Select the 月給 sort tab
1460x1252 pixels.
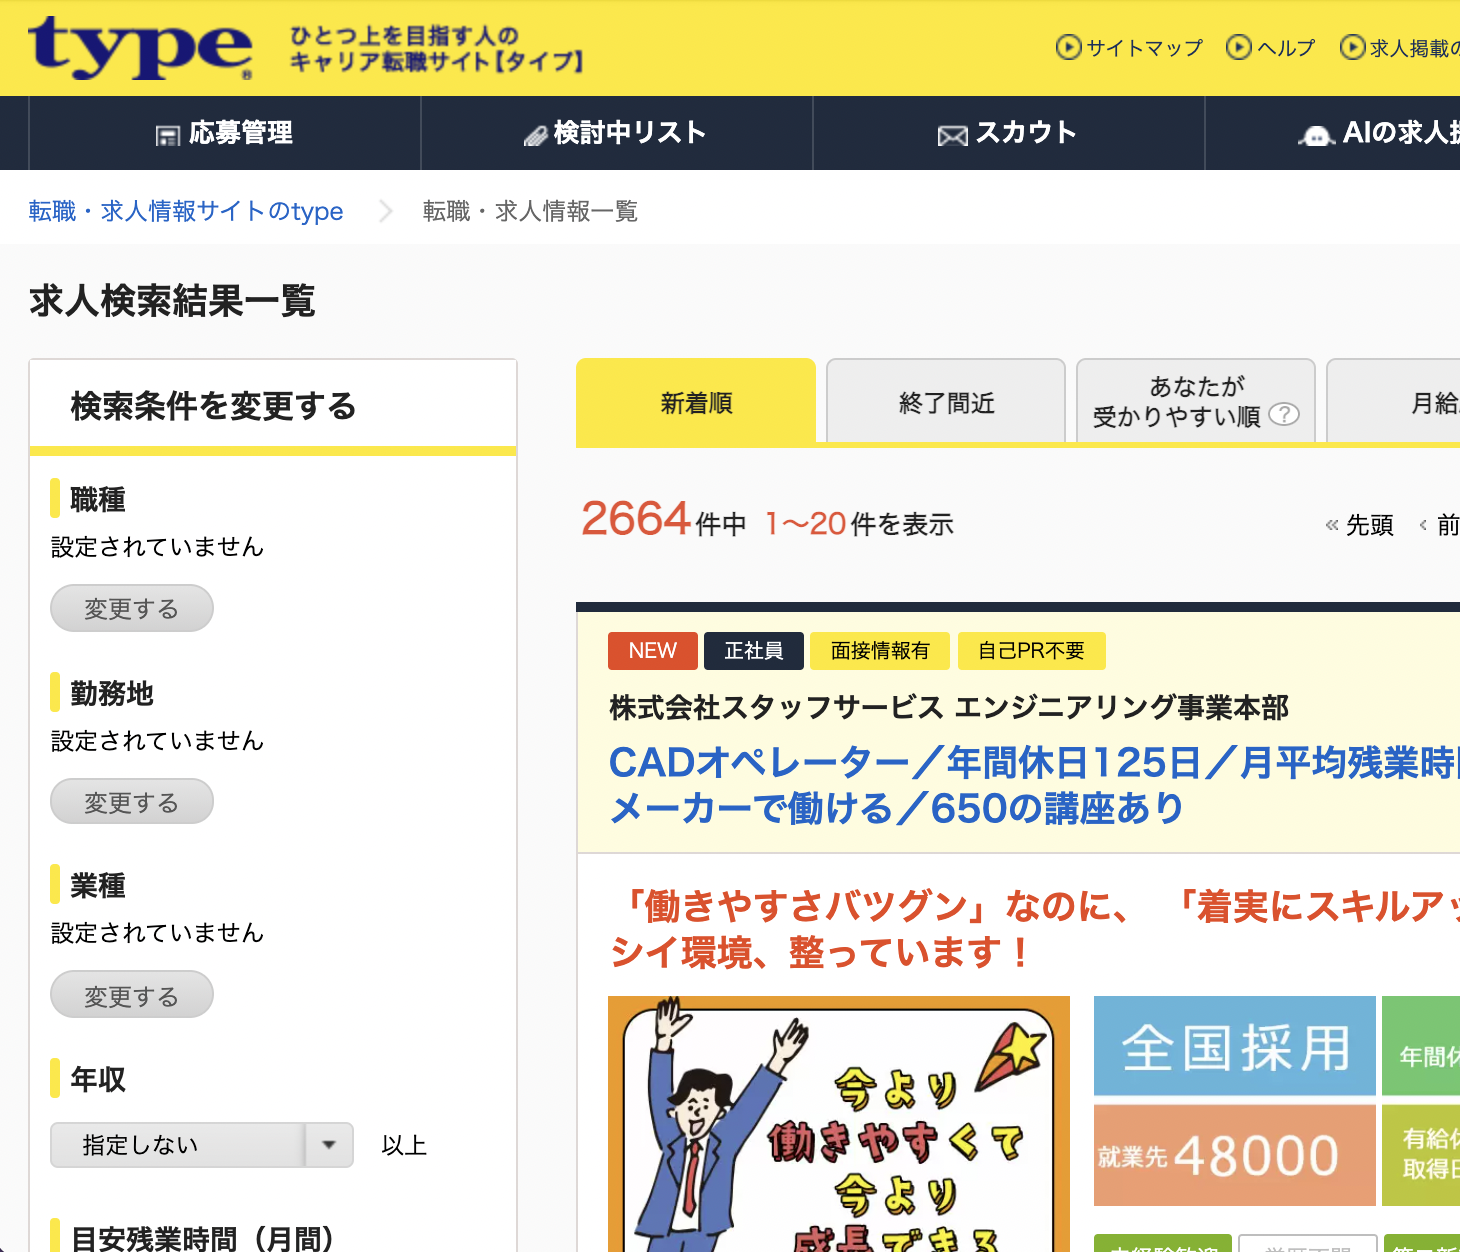[x=1394, y=402]
